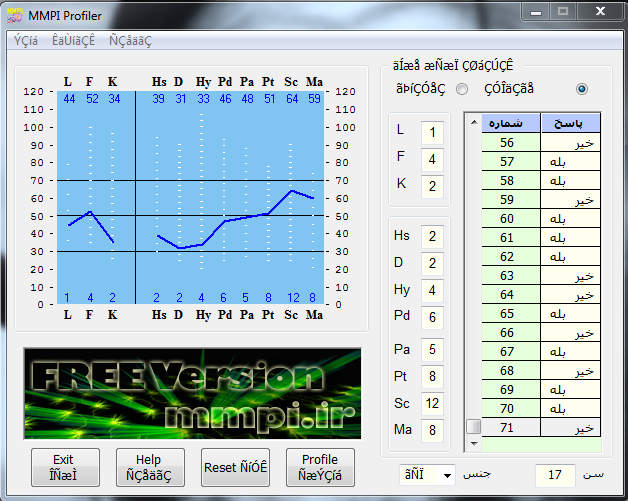
Task: Open the middle menu in the menu bar
Action: [75, 41]
